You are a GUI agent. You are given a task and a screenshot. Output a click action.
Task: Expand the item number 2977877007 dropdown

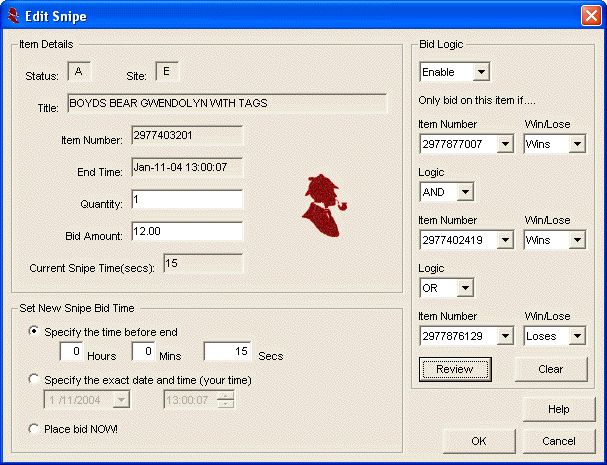click(505, 144)
